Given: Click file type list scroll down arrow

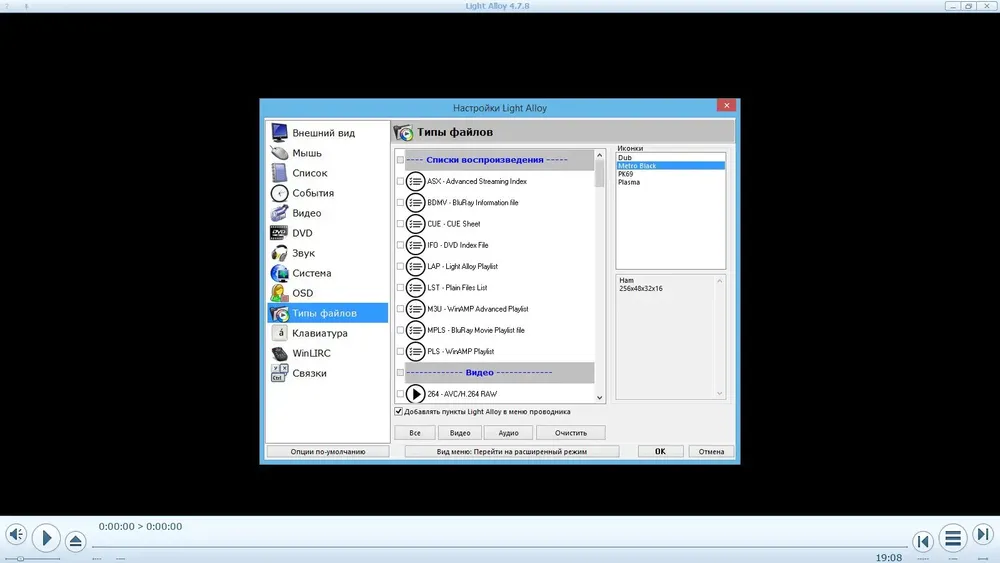Looking at the screenshot, I should click(x=599, y=398).
